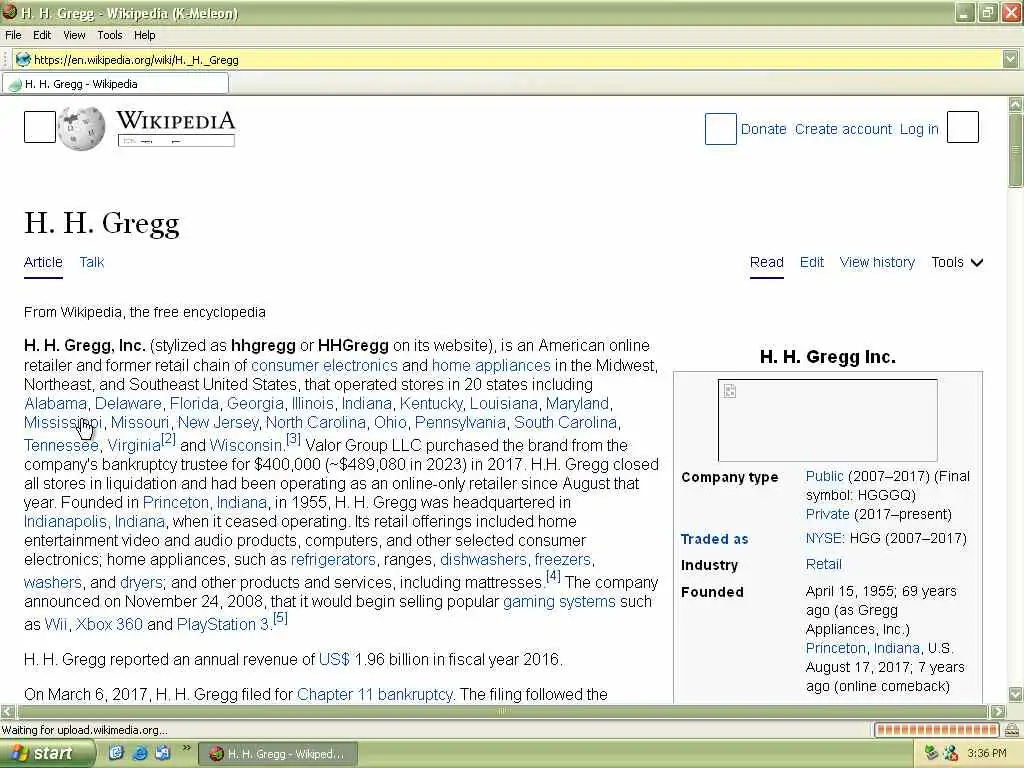Click the Traded as link in the infobox

pyautogui.click(x=714, y=539)
